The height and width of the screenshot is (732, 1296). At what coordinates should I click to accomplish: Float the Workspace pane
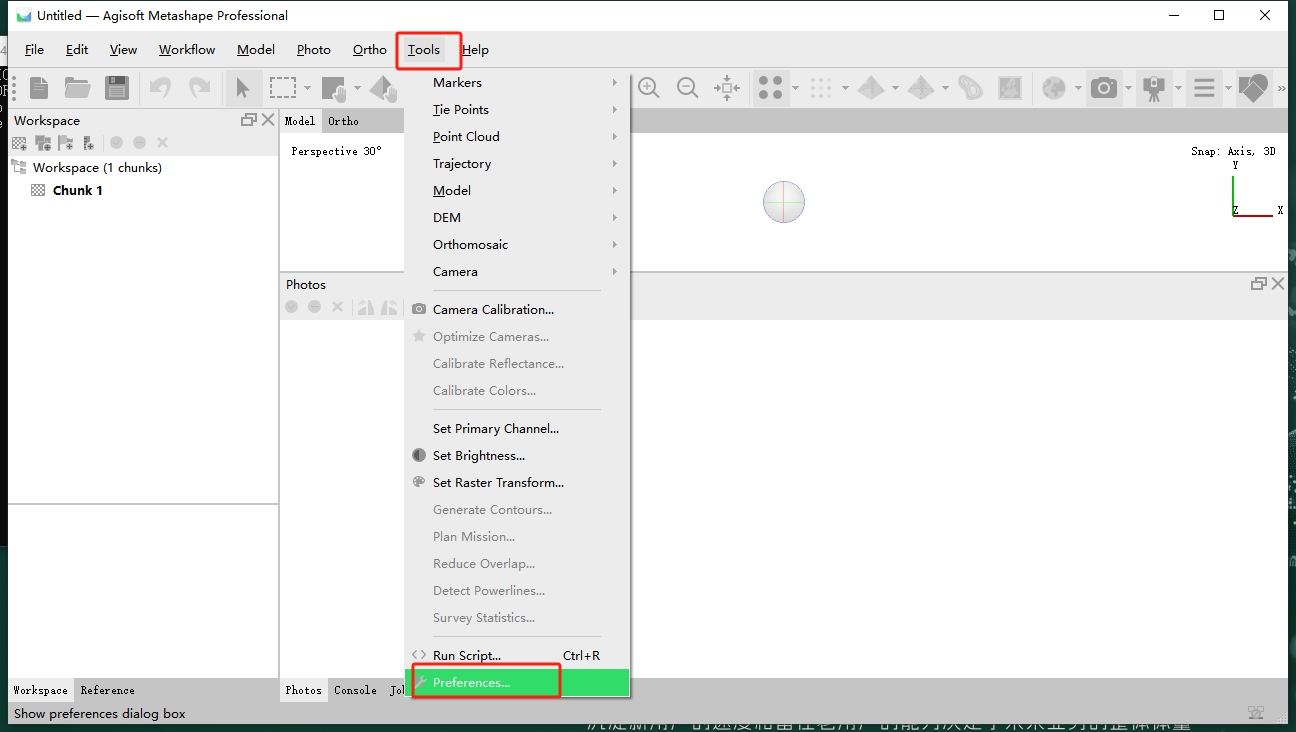(249, 120)
